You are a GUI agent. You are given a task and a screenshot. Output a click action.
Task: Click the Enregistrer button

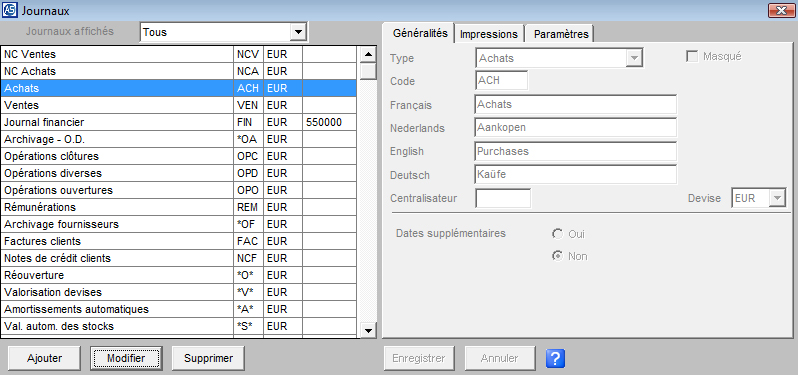point(419,358)
